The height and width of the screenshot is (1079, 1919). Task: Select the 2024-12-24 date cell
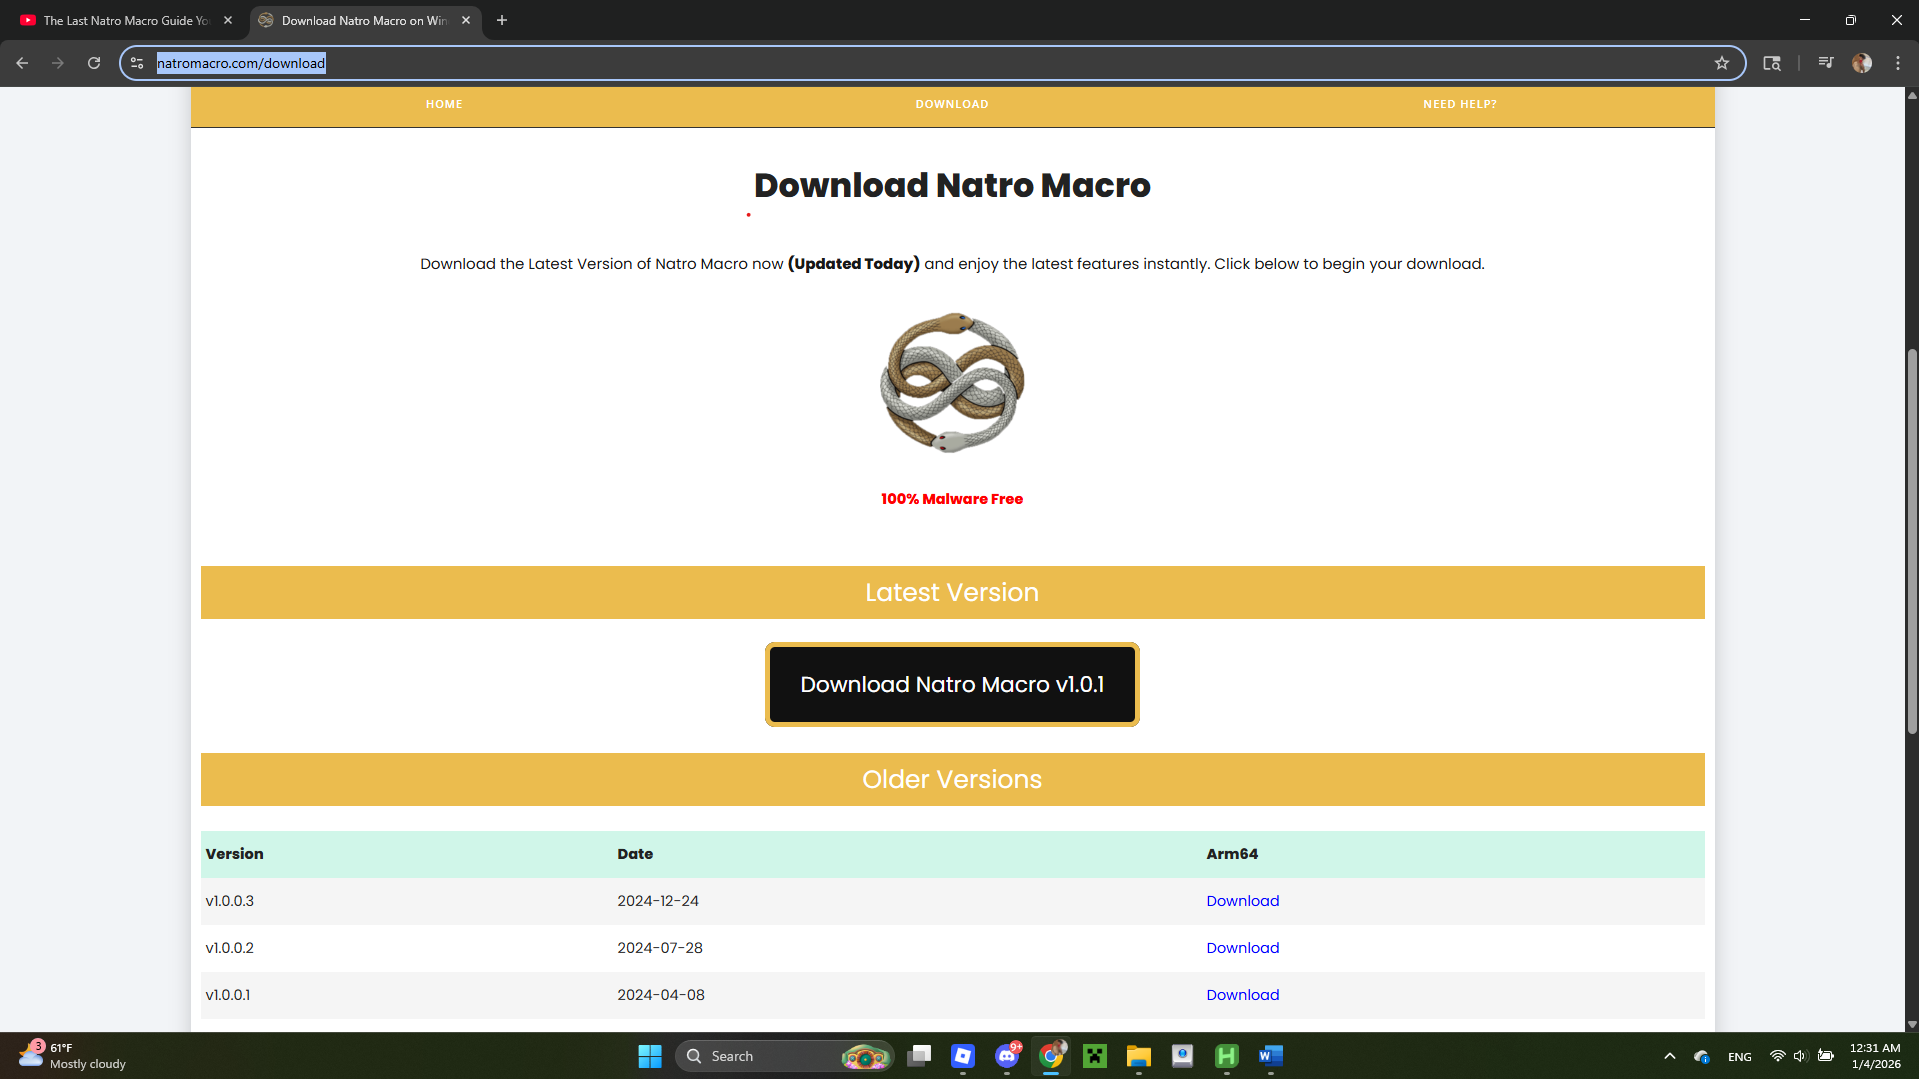click(x=658, y=901)
